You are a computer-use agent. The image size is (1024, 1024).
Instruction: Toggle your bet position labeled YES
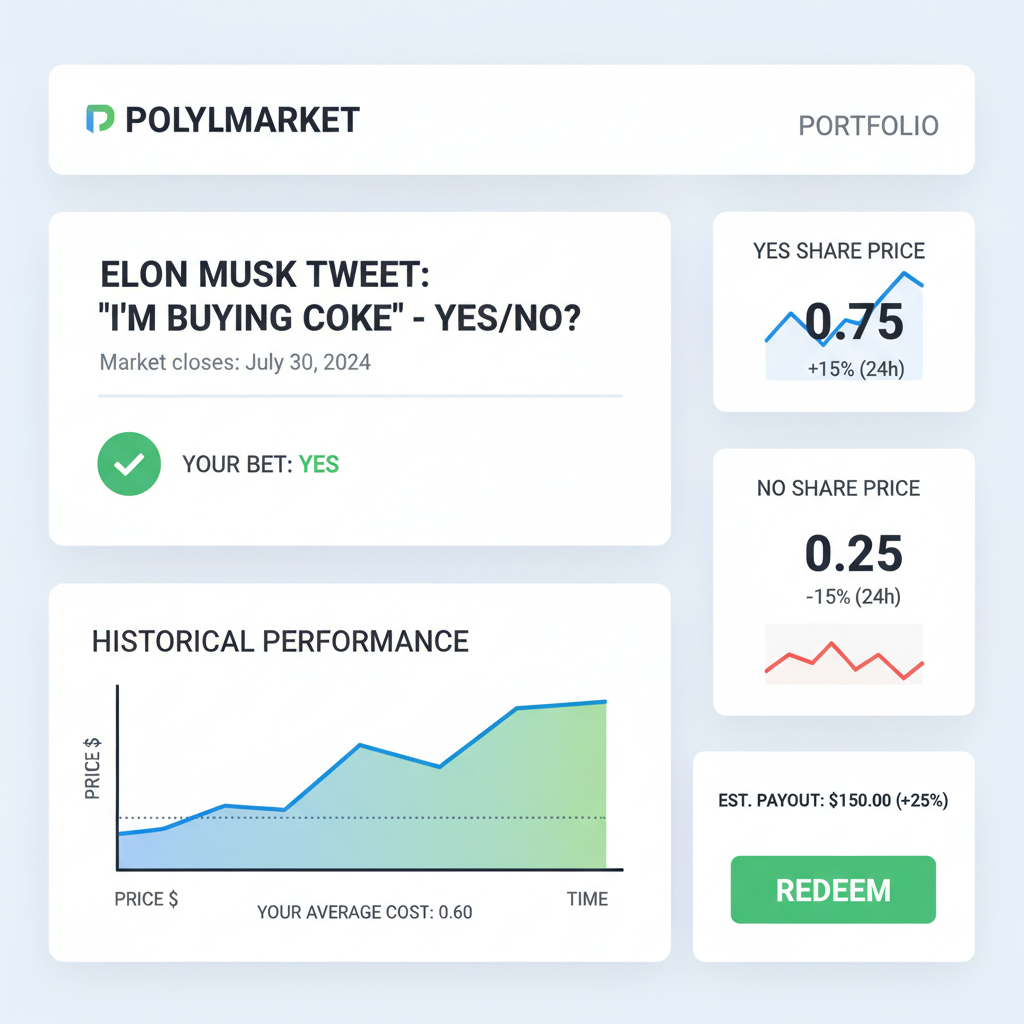pos(319,464)
